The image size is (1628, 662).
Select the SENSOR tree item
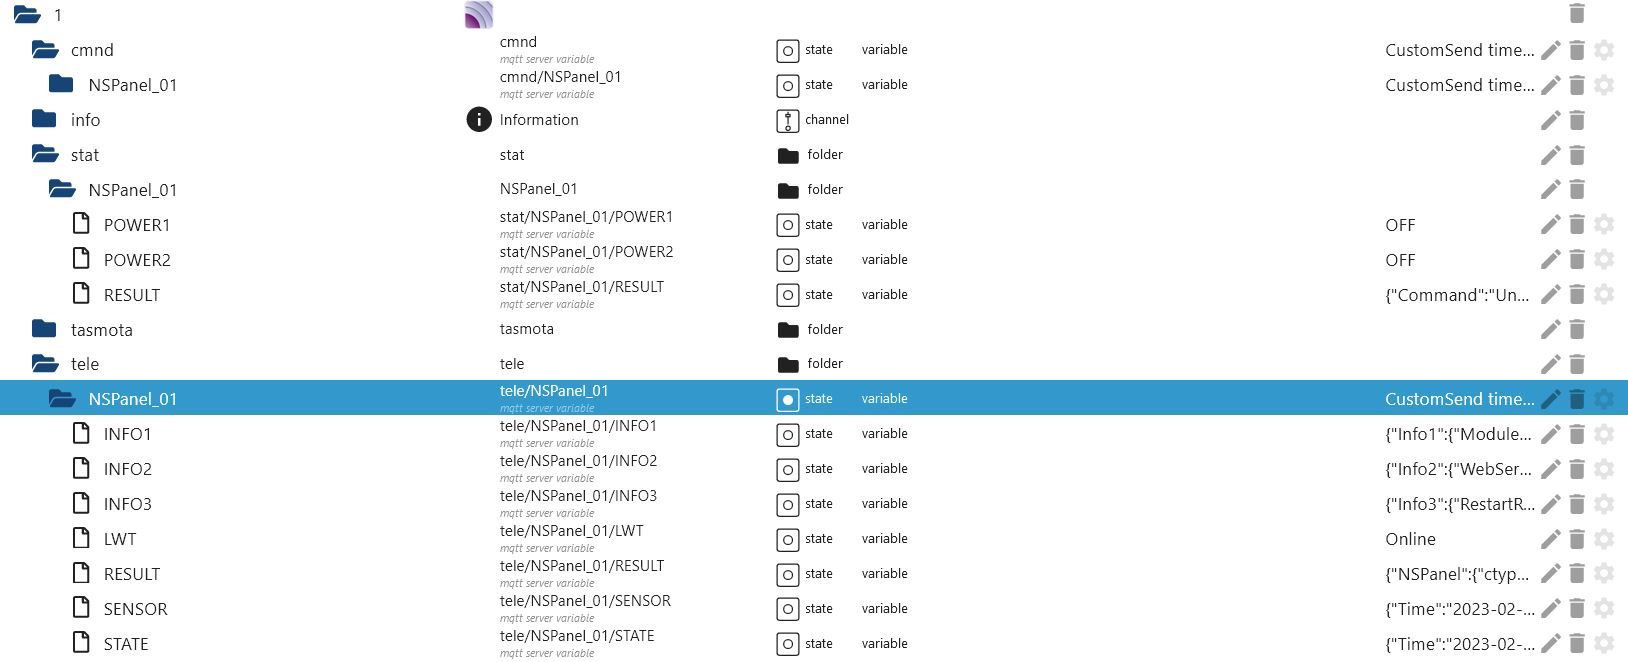[x=135, y=609]
